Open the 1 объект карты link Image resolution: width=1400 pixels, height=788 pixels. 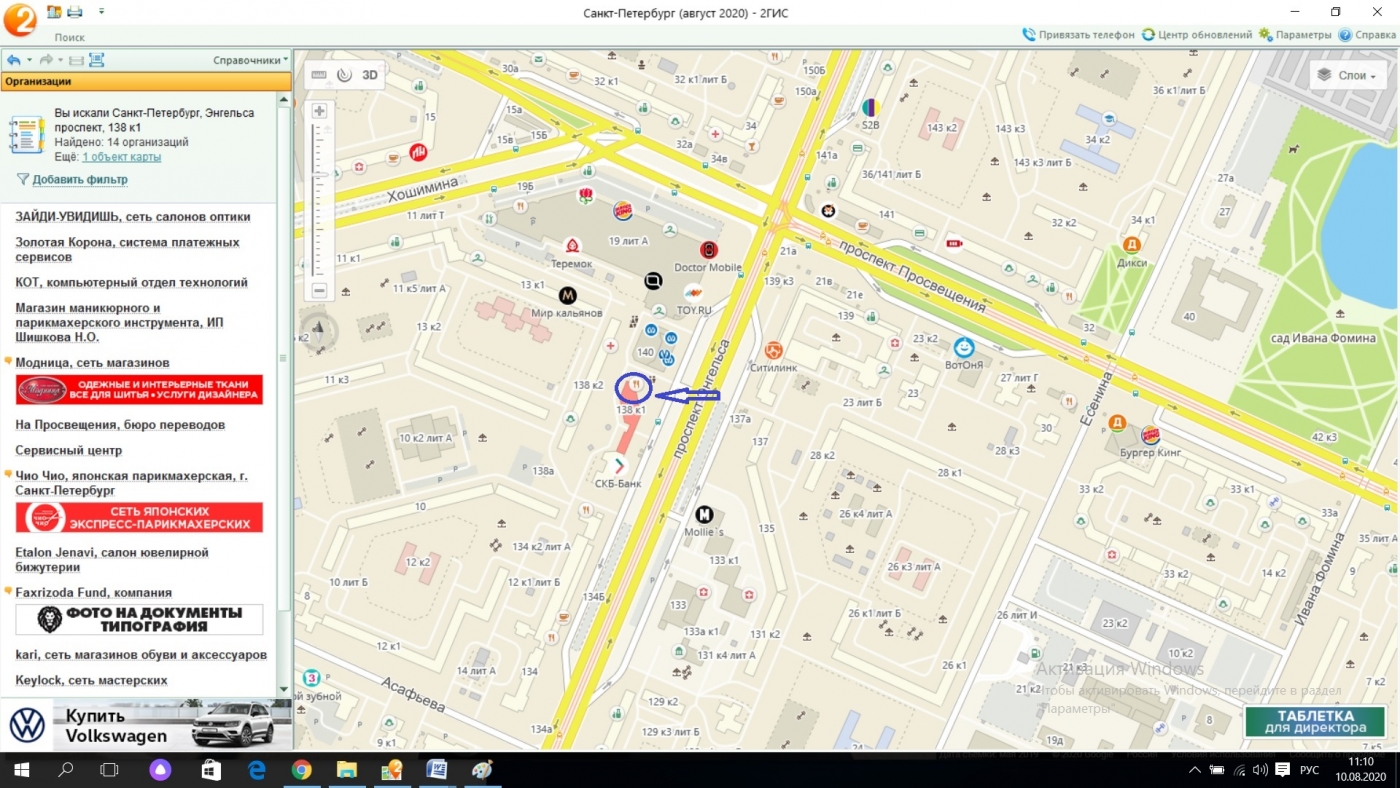click(x=121, y=157)
